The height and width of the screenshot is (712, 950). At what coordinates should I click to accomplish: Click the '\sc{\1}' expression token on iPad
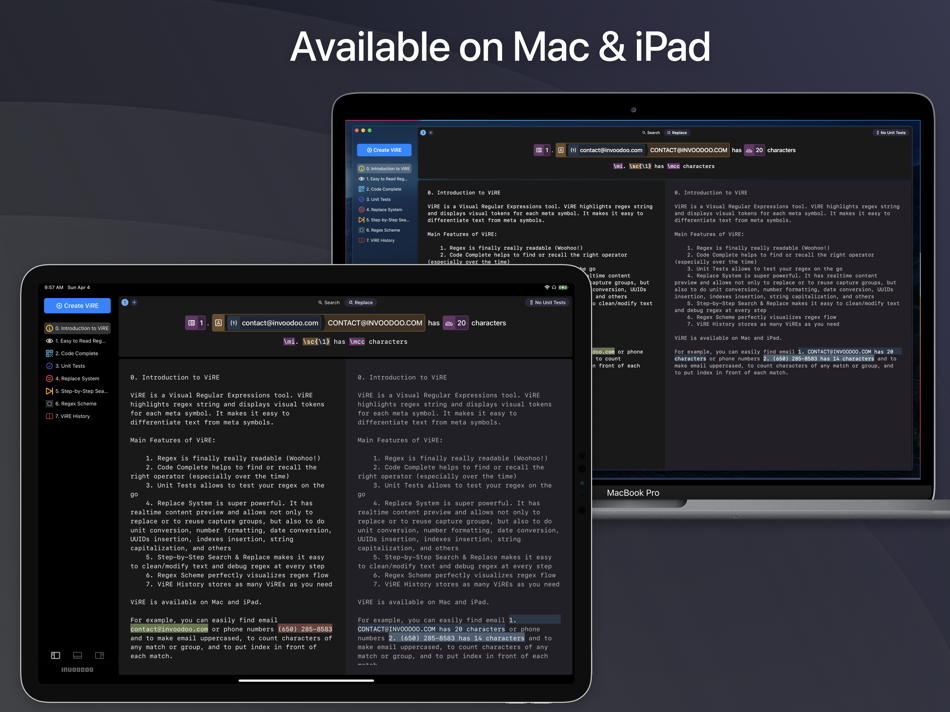point(316,342)
